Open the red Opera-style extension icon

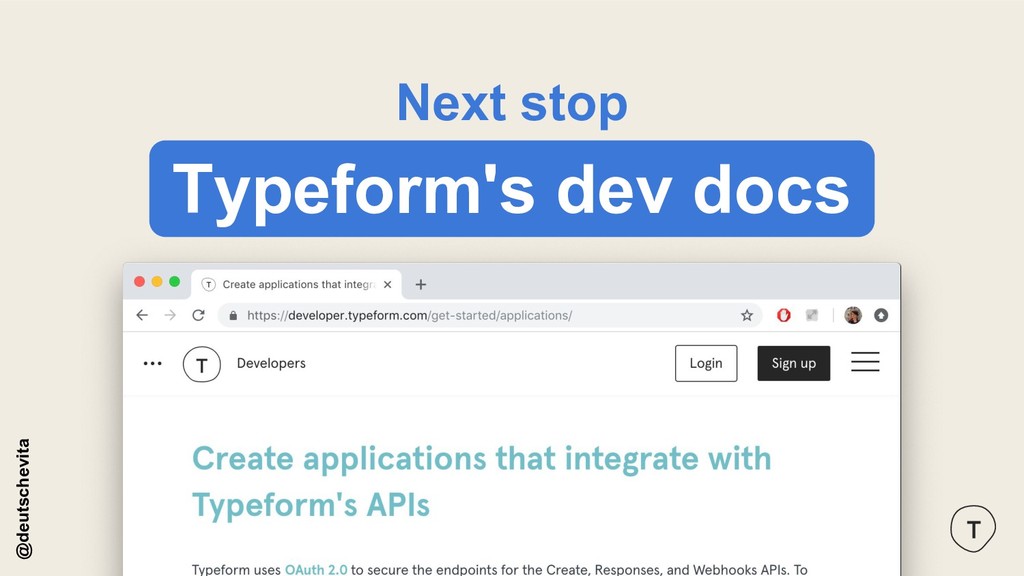[784, 315]
